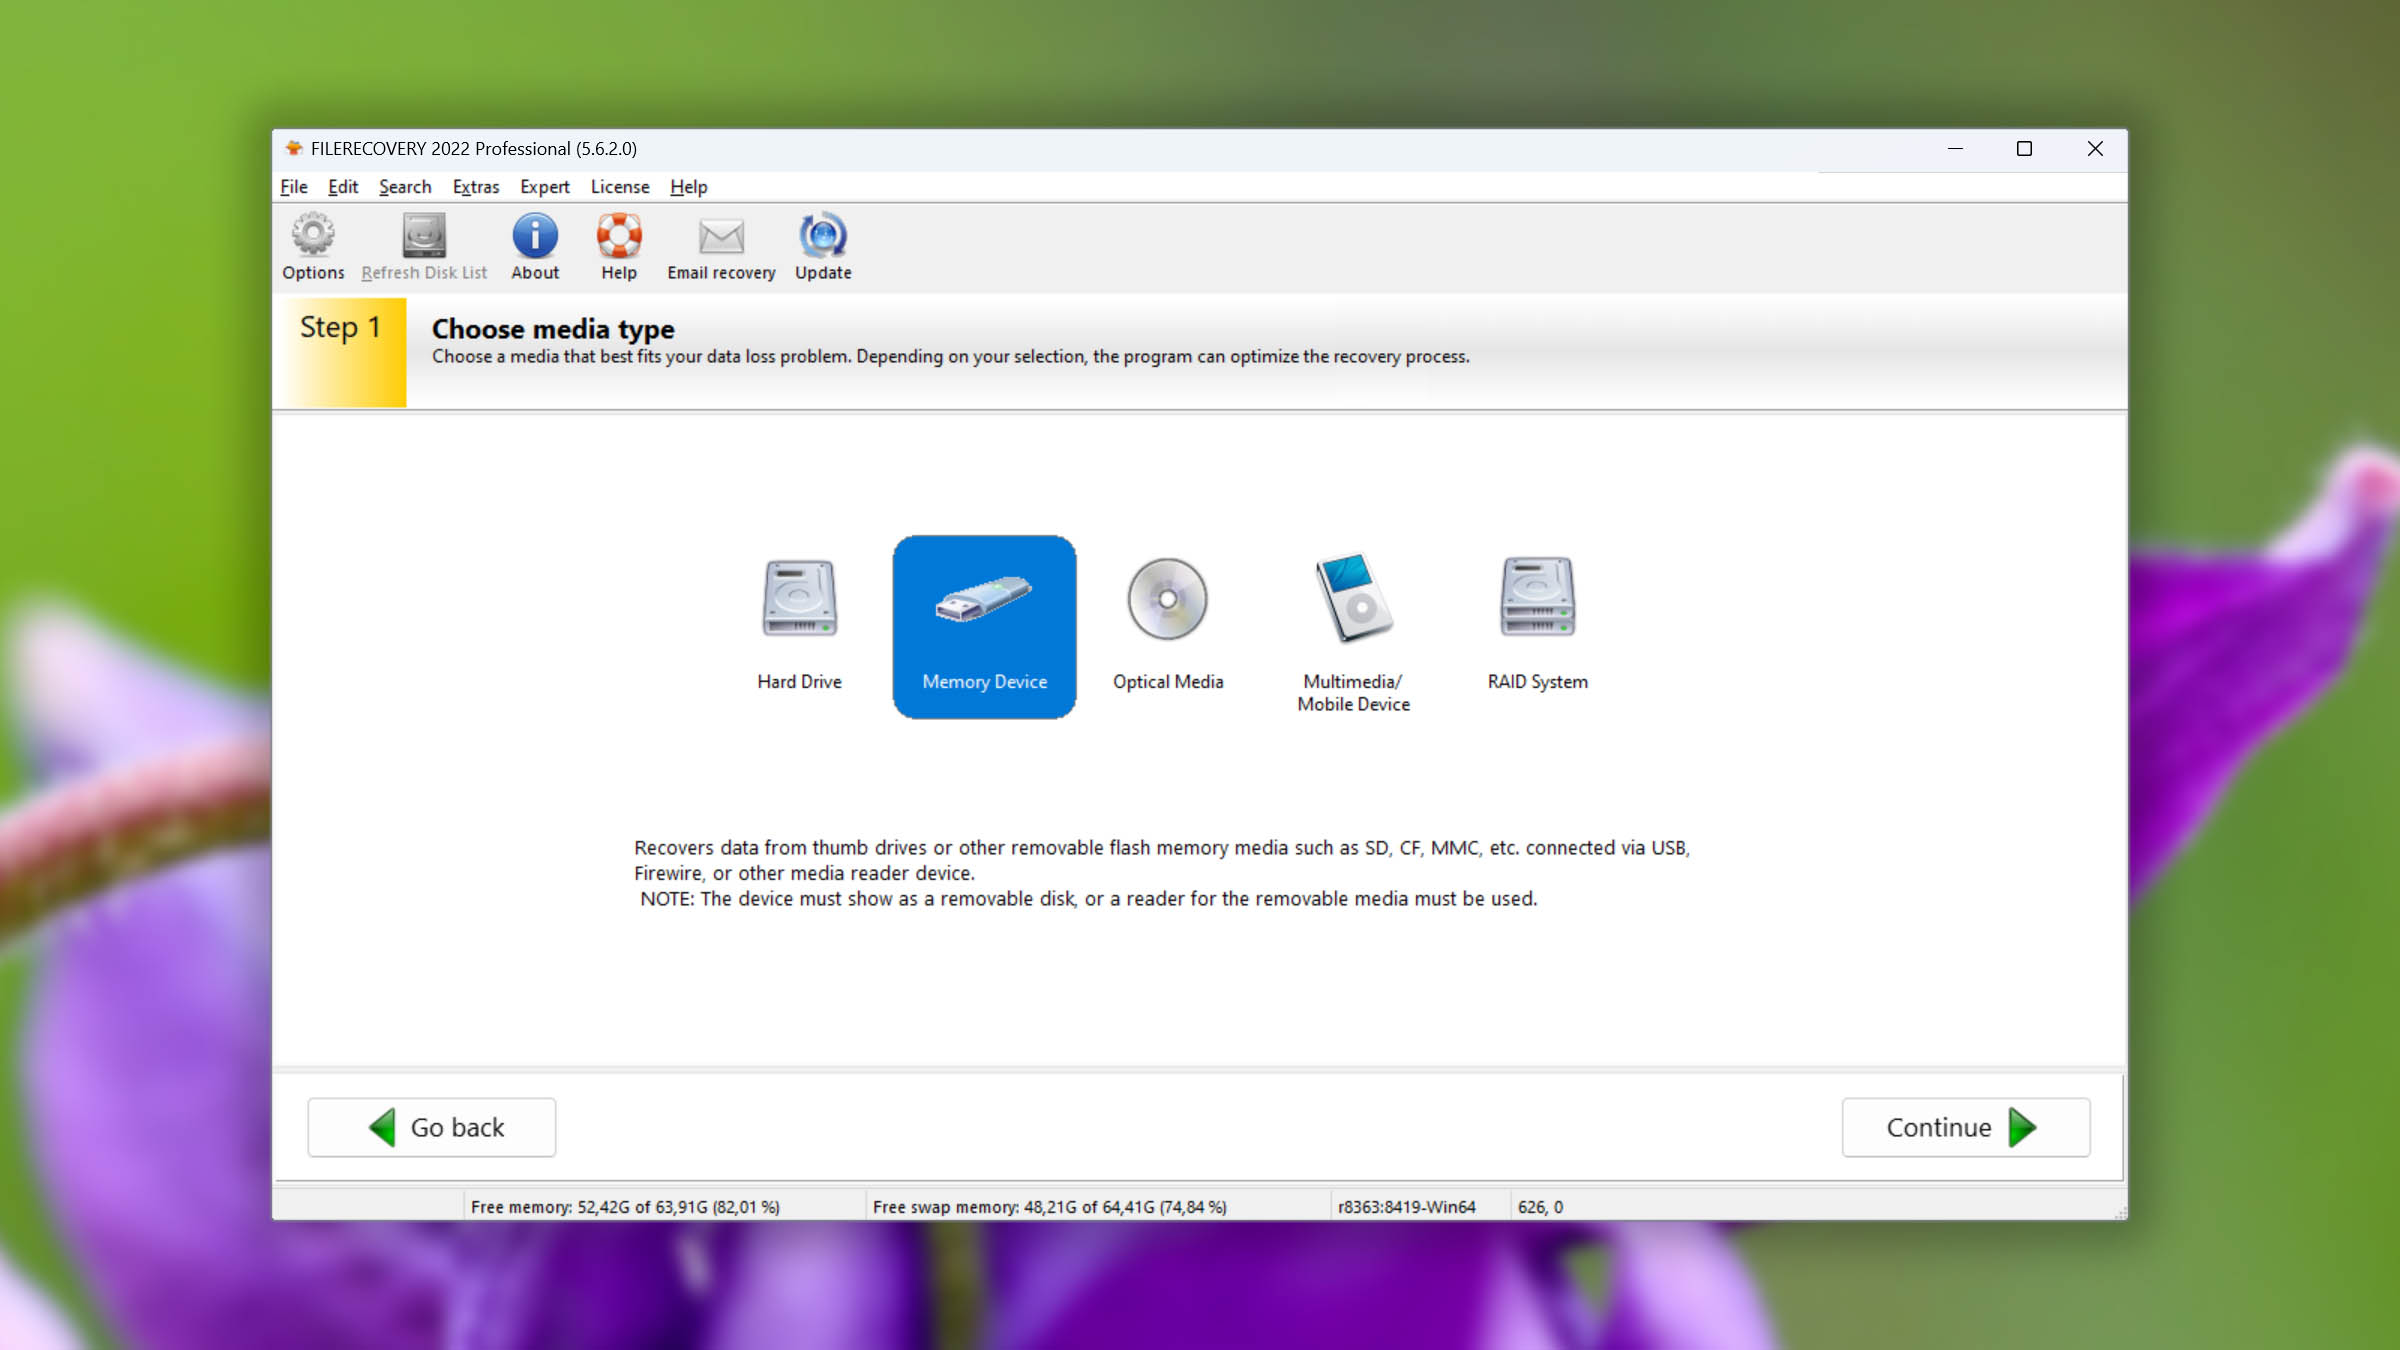Click the Help lifebuoy icon
This screenshot has height=1350, width=2400.
619,246
